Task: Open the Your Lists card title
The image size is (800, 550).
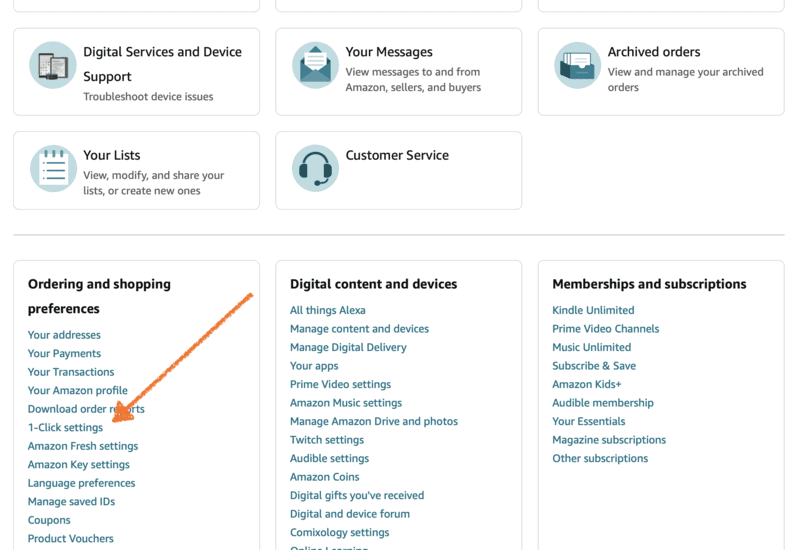Action: (112, 155)
